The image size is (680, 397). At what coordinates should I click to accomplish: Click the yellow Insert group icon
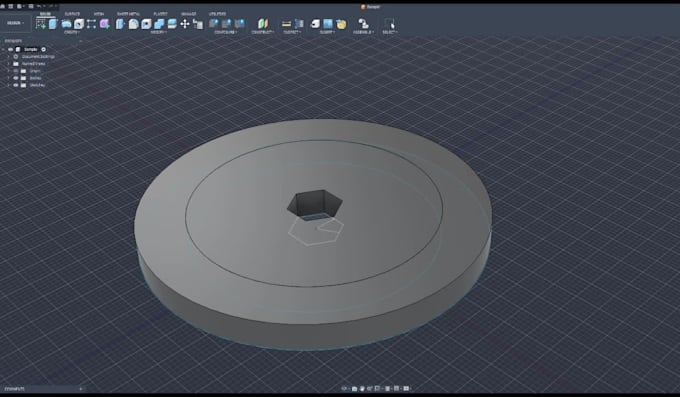(x=341, y=24)
